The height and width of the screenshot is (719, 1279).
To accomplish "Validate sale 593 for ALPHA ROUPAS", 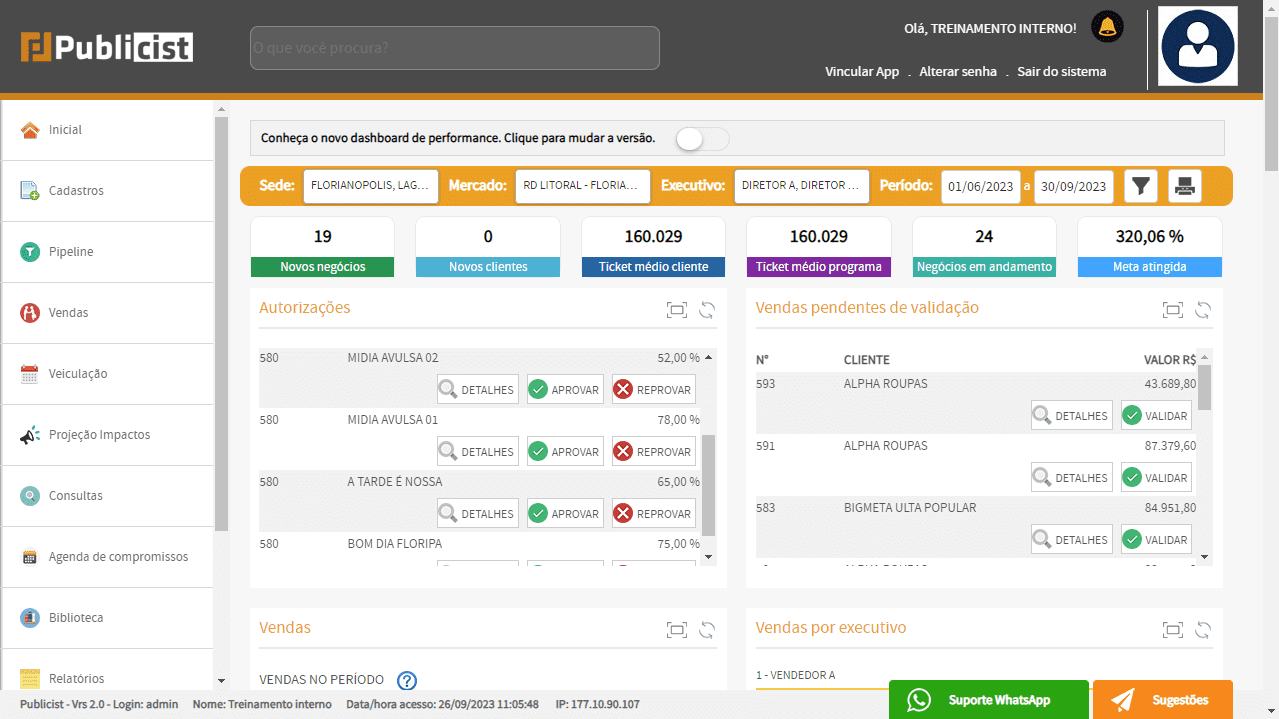I will (x=1156, y=416).
